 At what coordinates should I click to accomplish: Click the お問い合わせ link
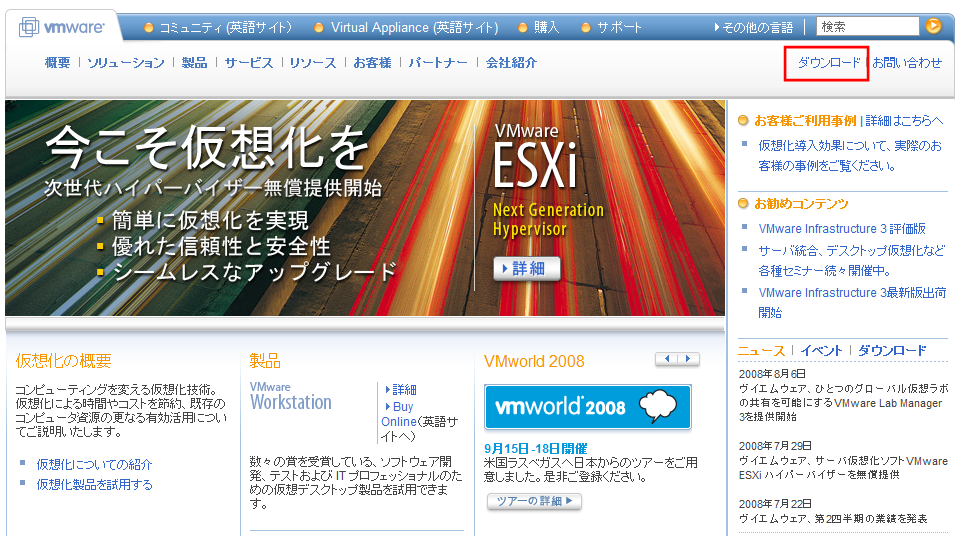click(x=907, y=63)
